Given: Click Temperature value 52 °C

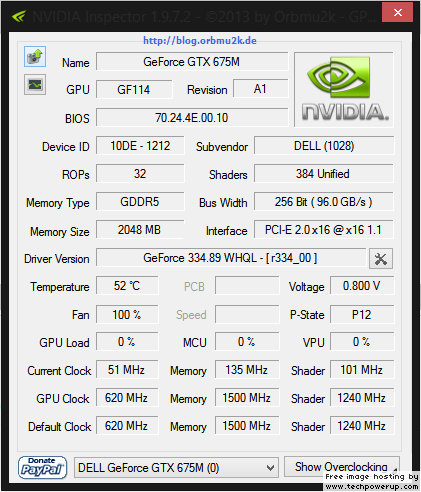Looking at the screenshot, I should pyautogui.click(x=127, y=286).
